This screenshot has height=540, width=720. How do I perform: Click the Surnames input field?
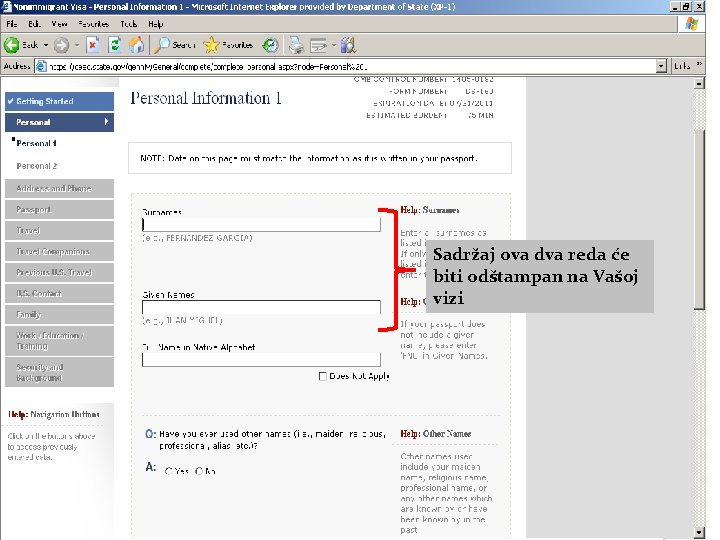261,225
